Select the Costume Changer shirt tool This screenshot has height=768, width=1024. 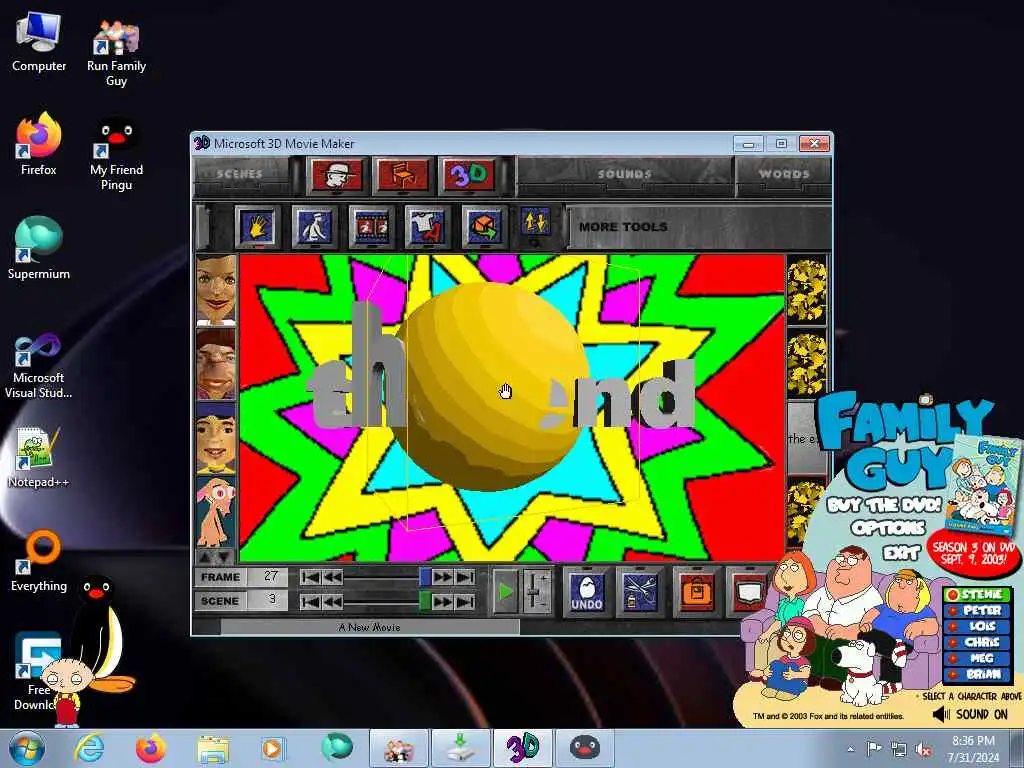coord(427,227)
